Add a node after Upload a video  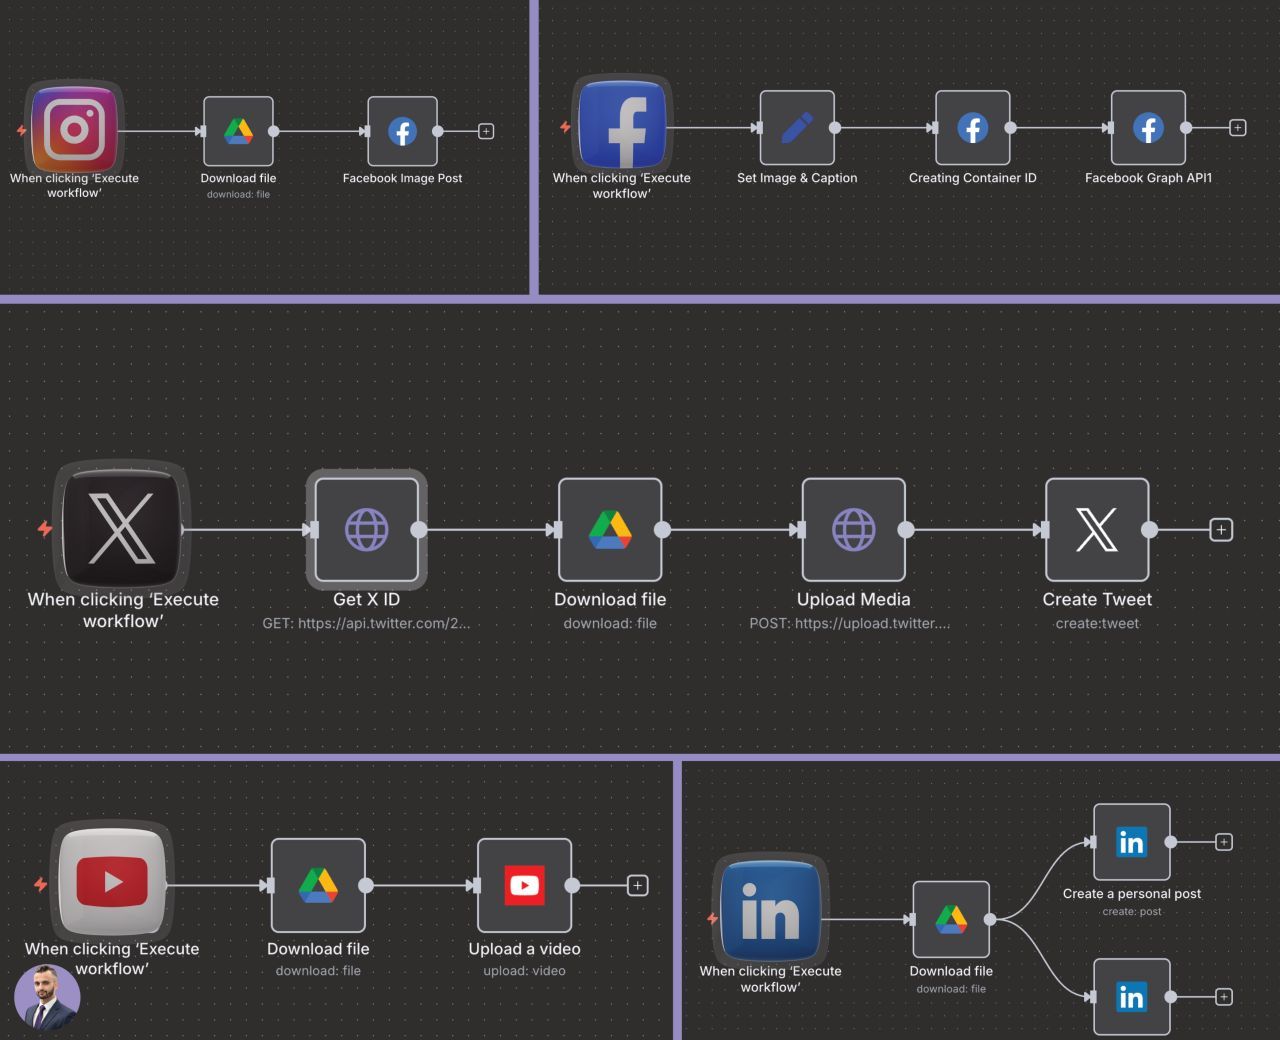(x=637, y=885)
